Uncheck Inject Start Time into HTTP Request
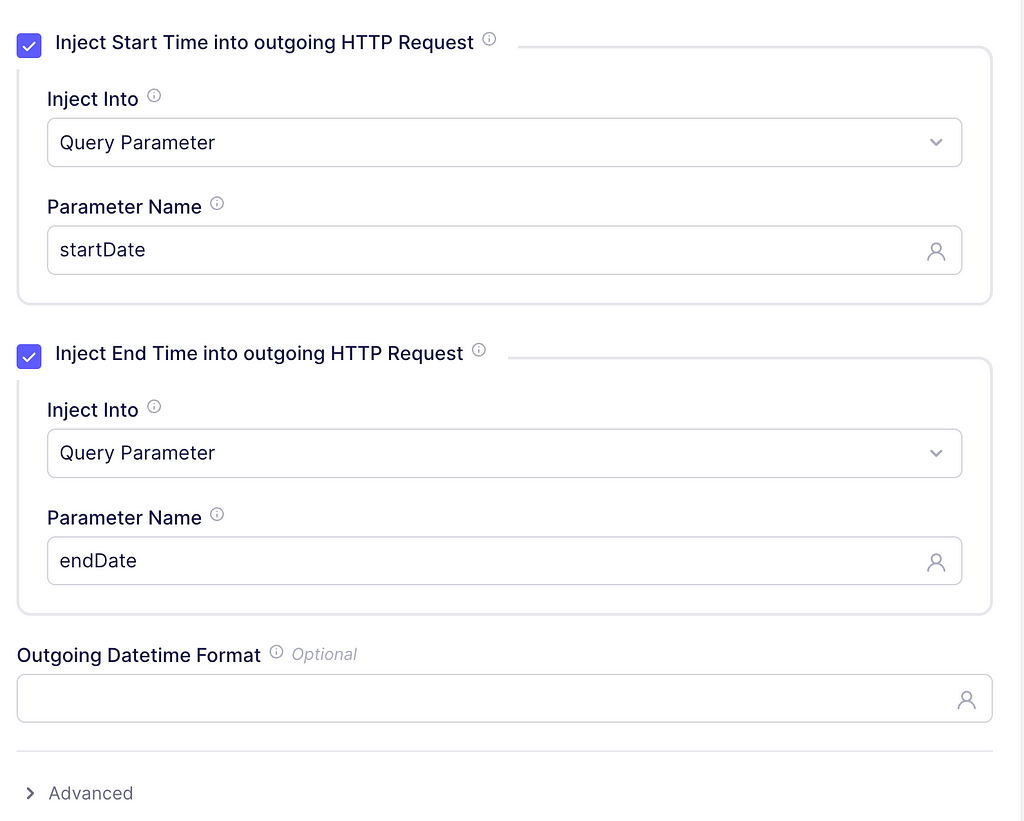Image resolution: width=1024 pixels, height=821 pixels. (x=29, y=46)
